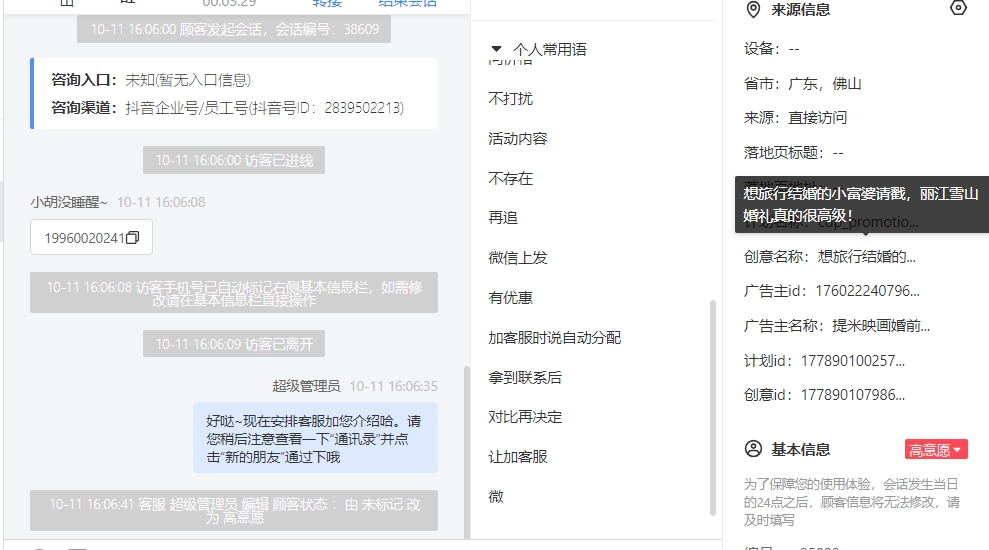Select the 微 quick phrase
989x550 pixels.
point(496,496)
